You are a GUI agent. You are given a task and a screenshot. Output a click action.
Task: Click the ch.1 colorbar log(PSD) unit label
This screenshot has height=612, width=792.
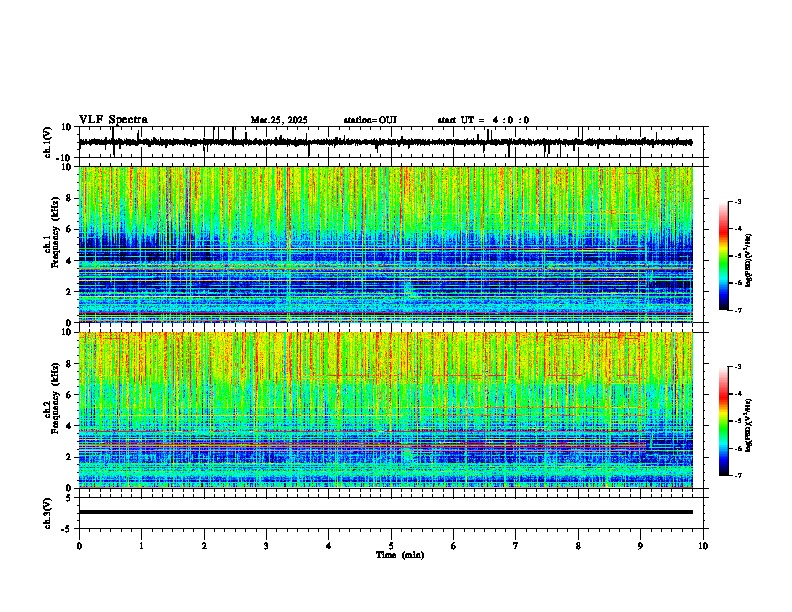click(749, 260)
